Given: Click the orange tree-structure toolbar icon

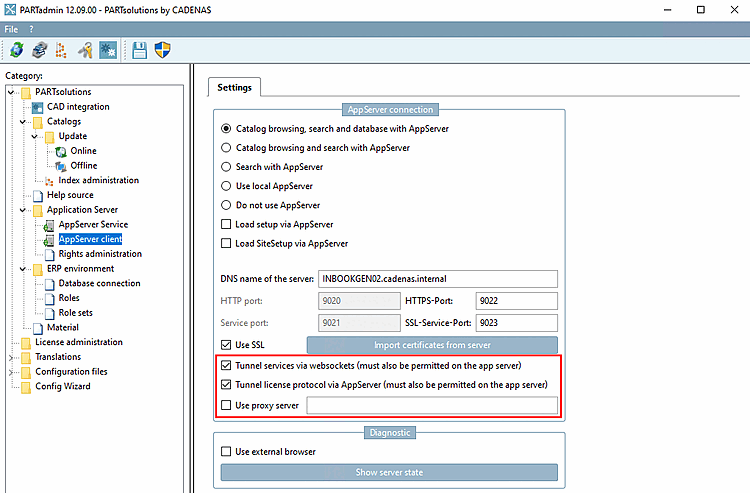Looking at the screenshot, I should pos(60,50).
